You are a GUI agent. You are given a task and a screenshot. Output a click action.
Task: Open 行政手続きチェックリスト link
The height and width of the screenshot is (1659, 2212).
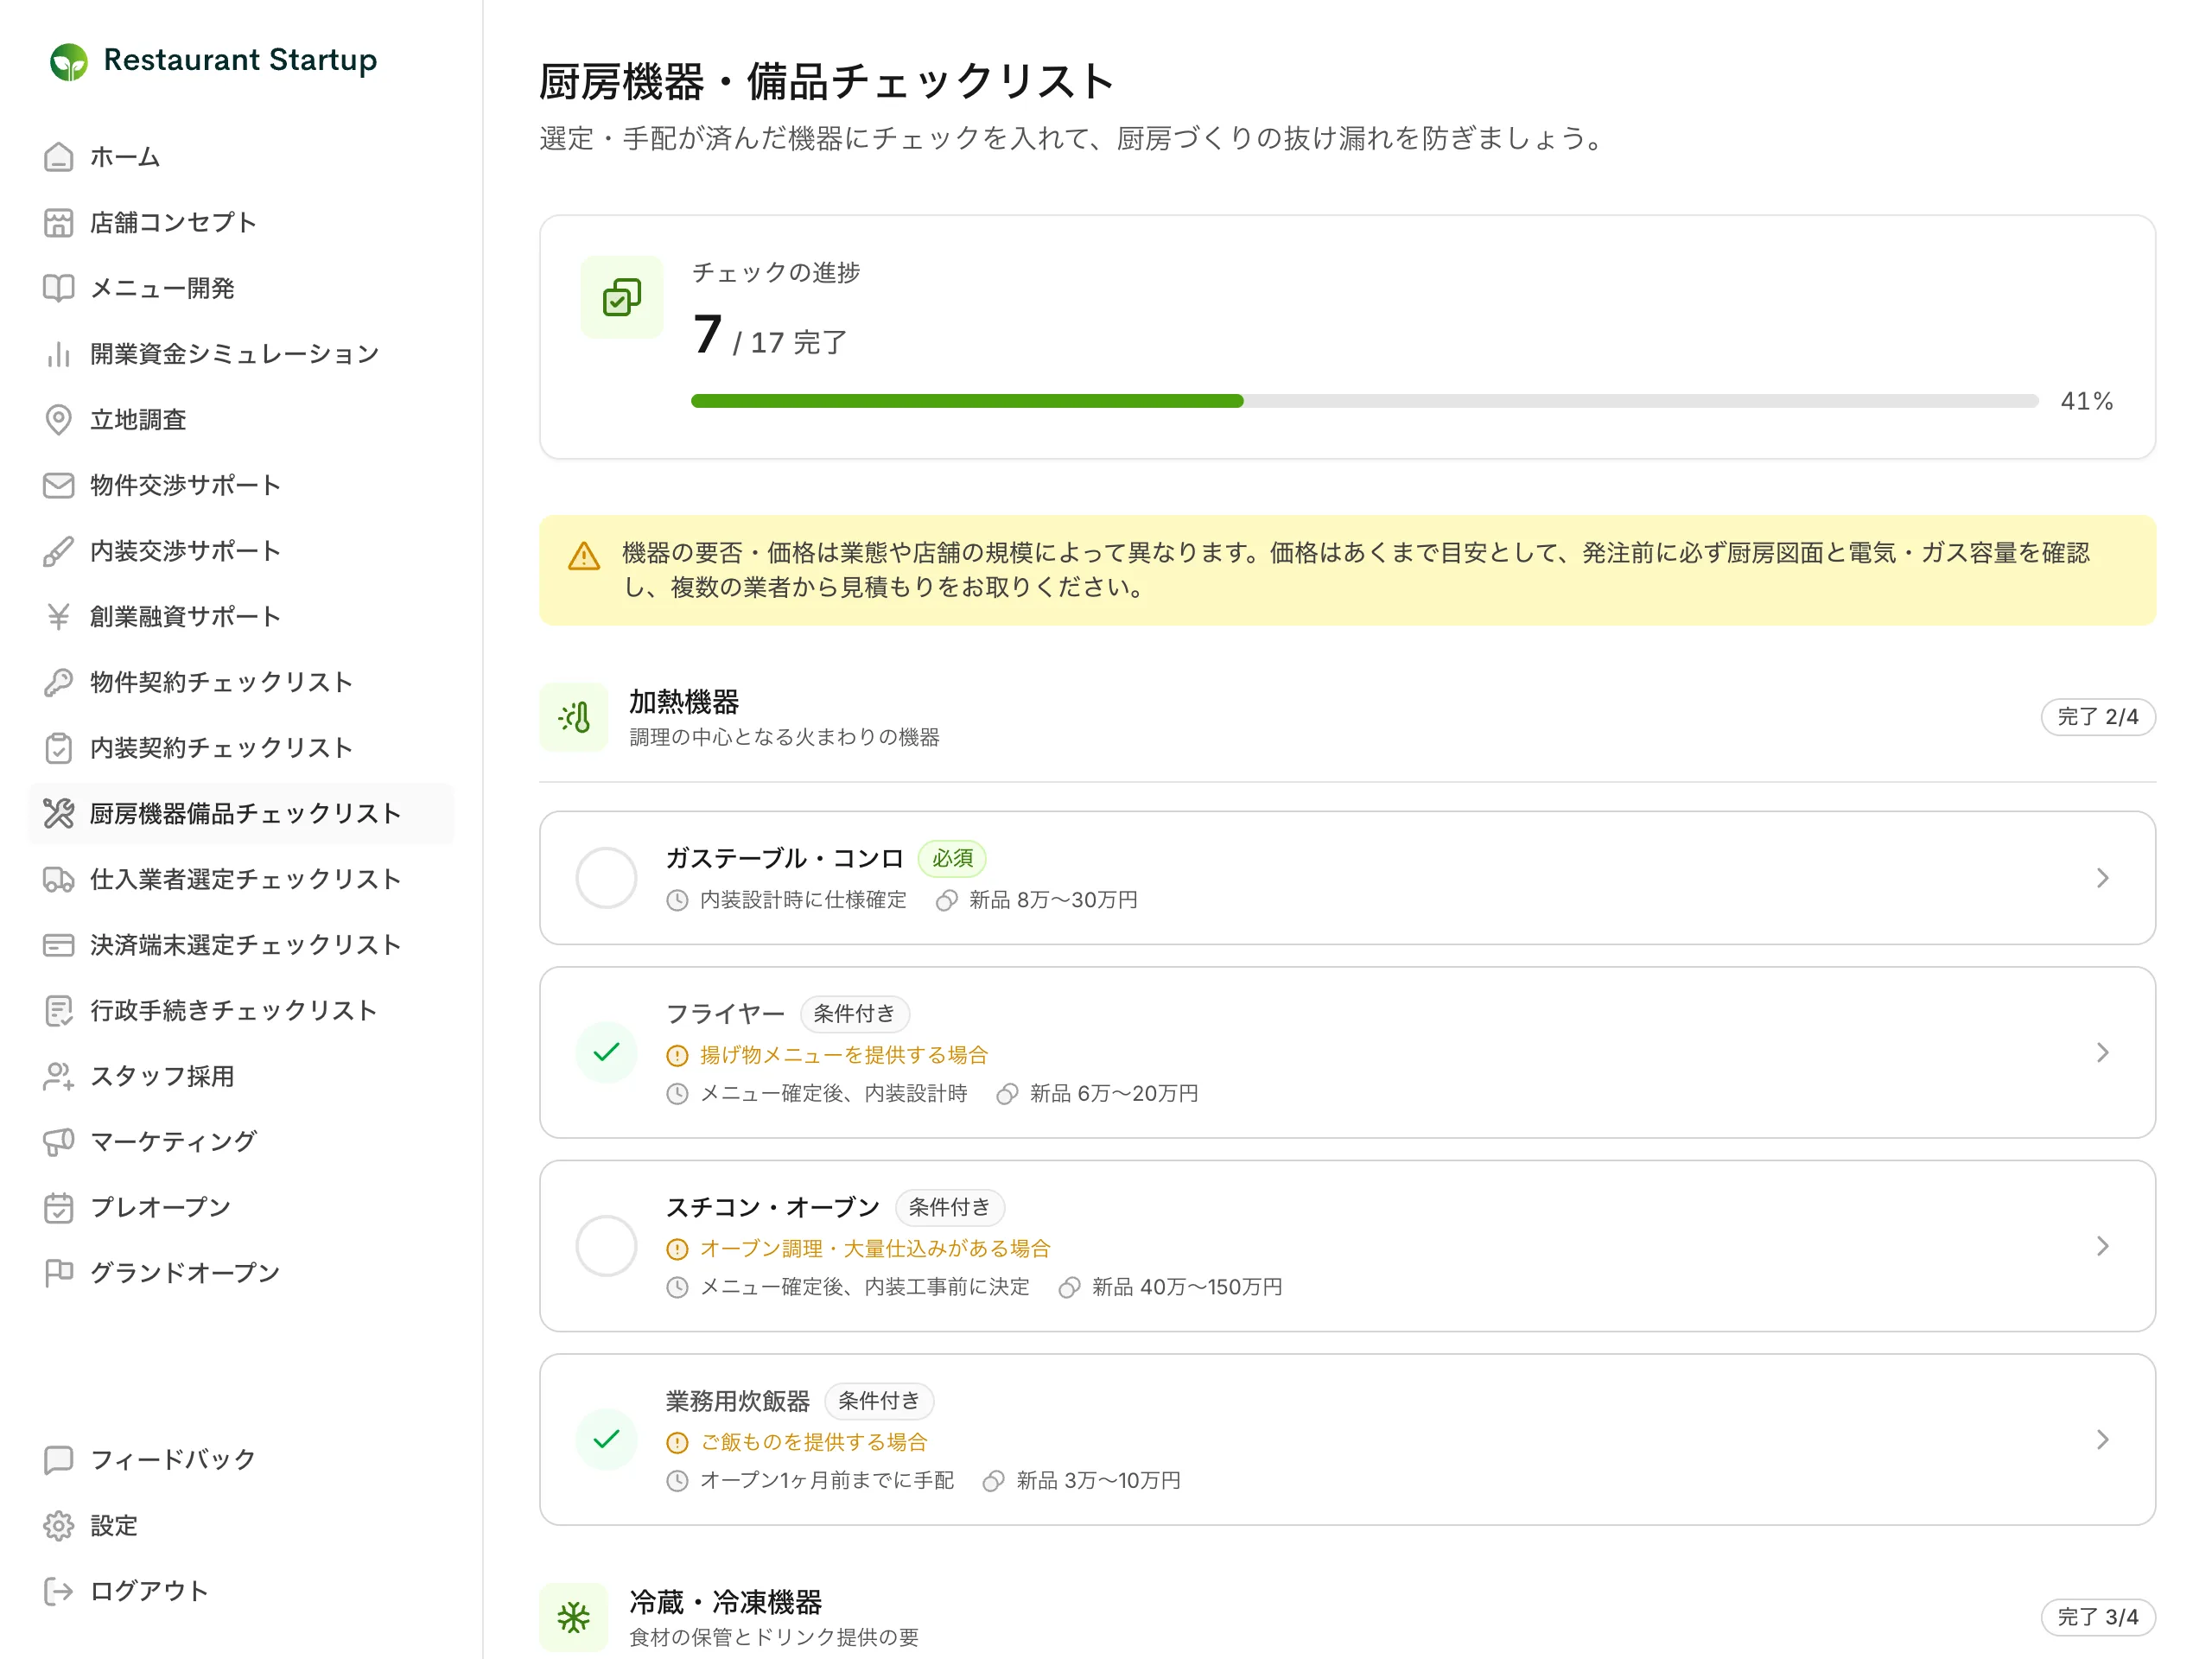point(241,1011)
